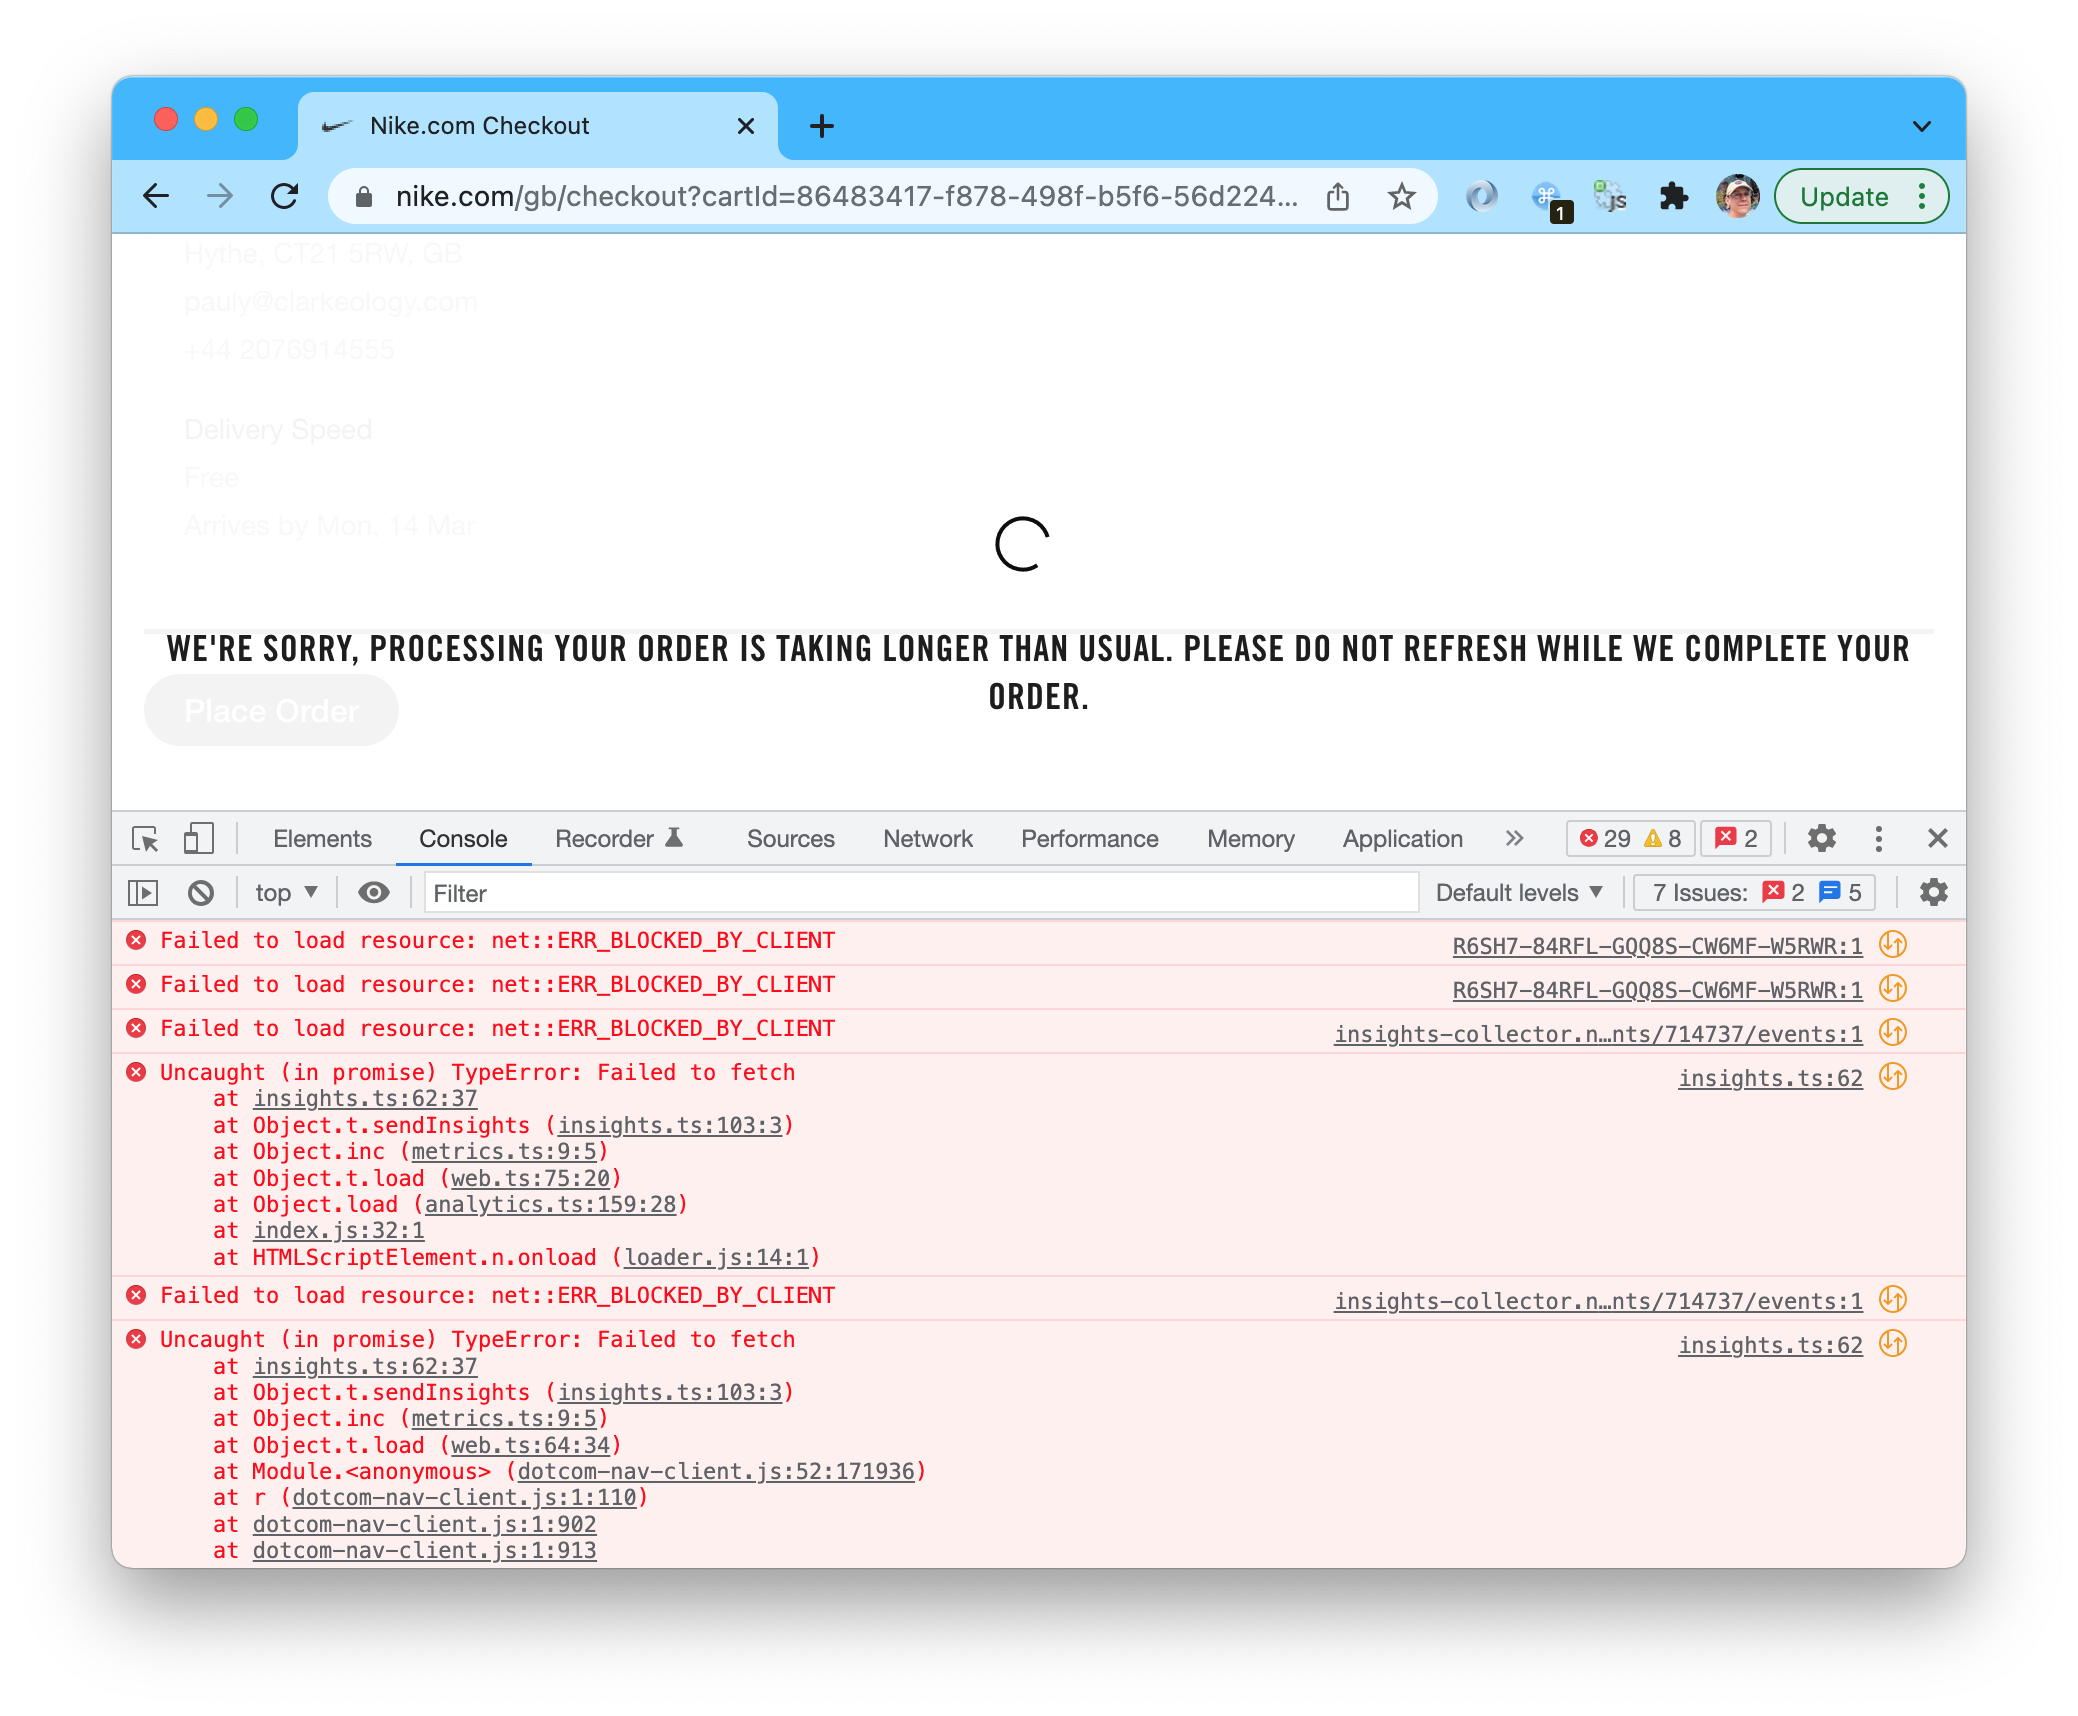
Task: Open Console settings gear
Action: 1933,893
